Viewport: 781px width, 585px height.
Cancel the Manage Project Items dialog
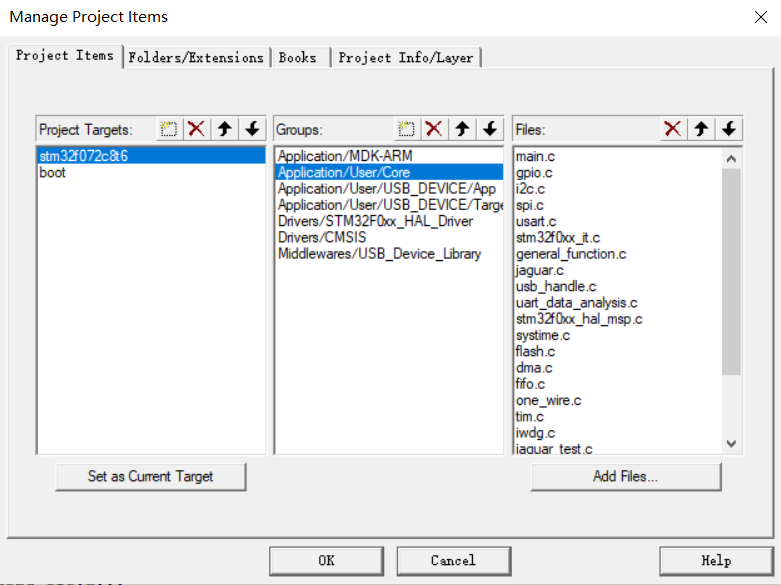[454, 561]
